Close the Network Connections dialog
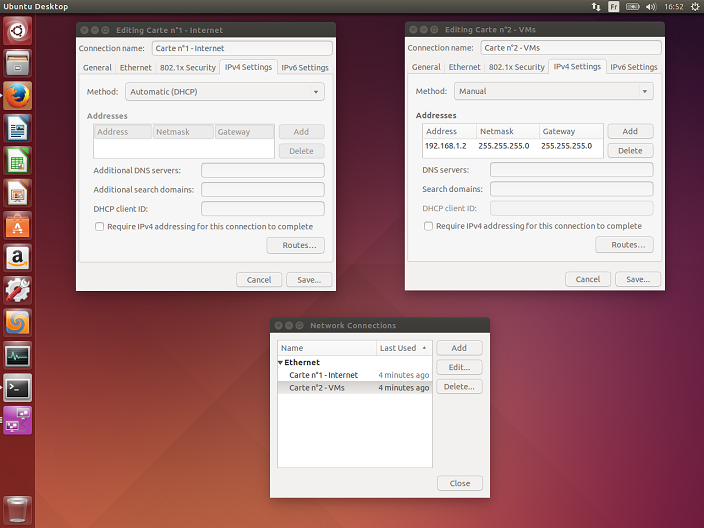704x528 pixels. pyautogui.click(x=460, y=483)
